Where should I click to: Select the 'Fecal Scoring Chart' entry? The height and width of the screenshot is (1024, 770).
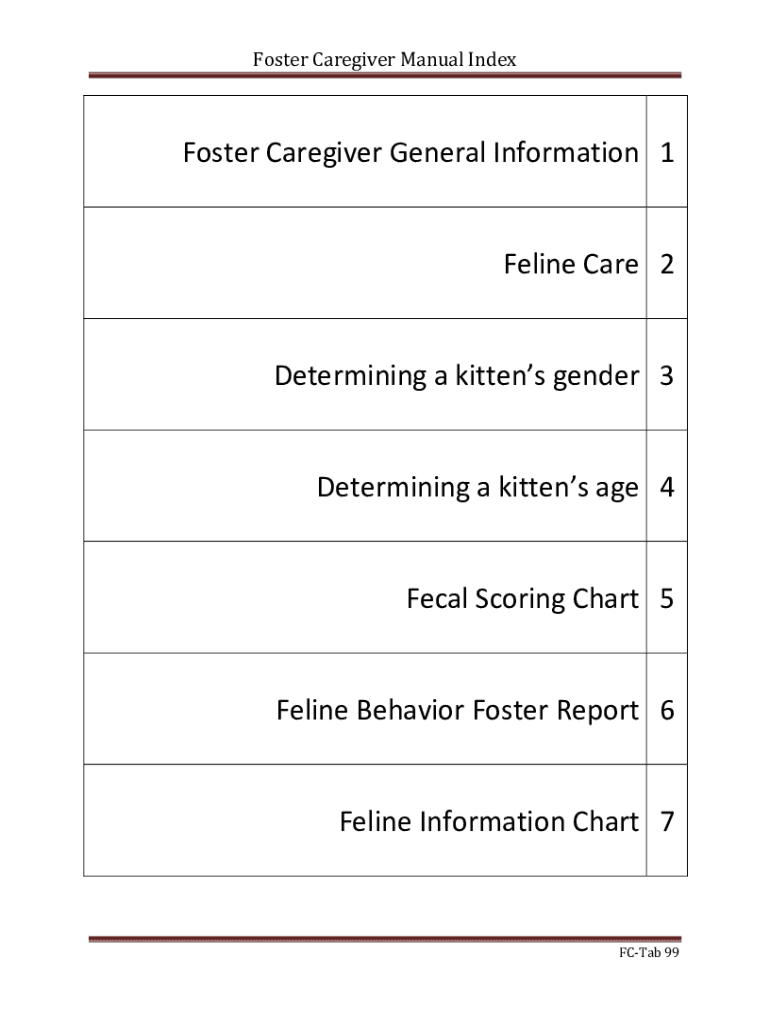point(522,599)
